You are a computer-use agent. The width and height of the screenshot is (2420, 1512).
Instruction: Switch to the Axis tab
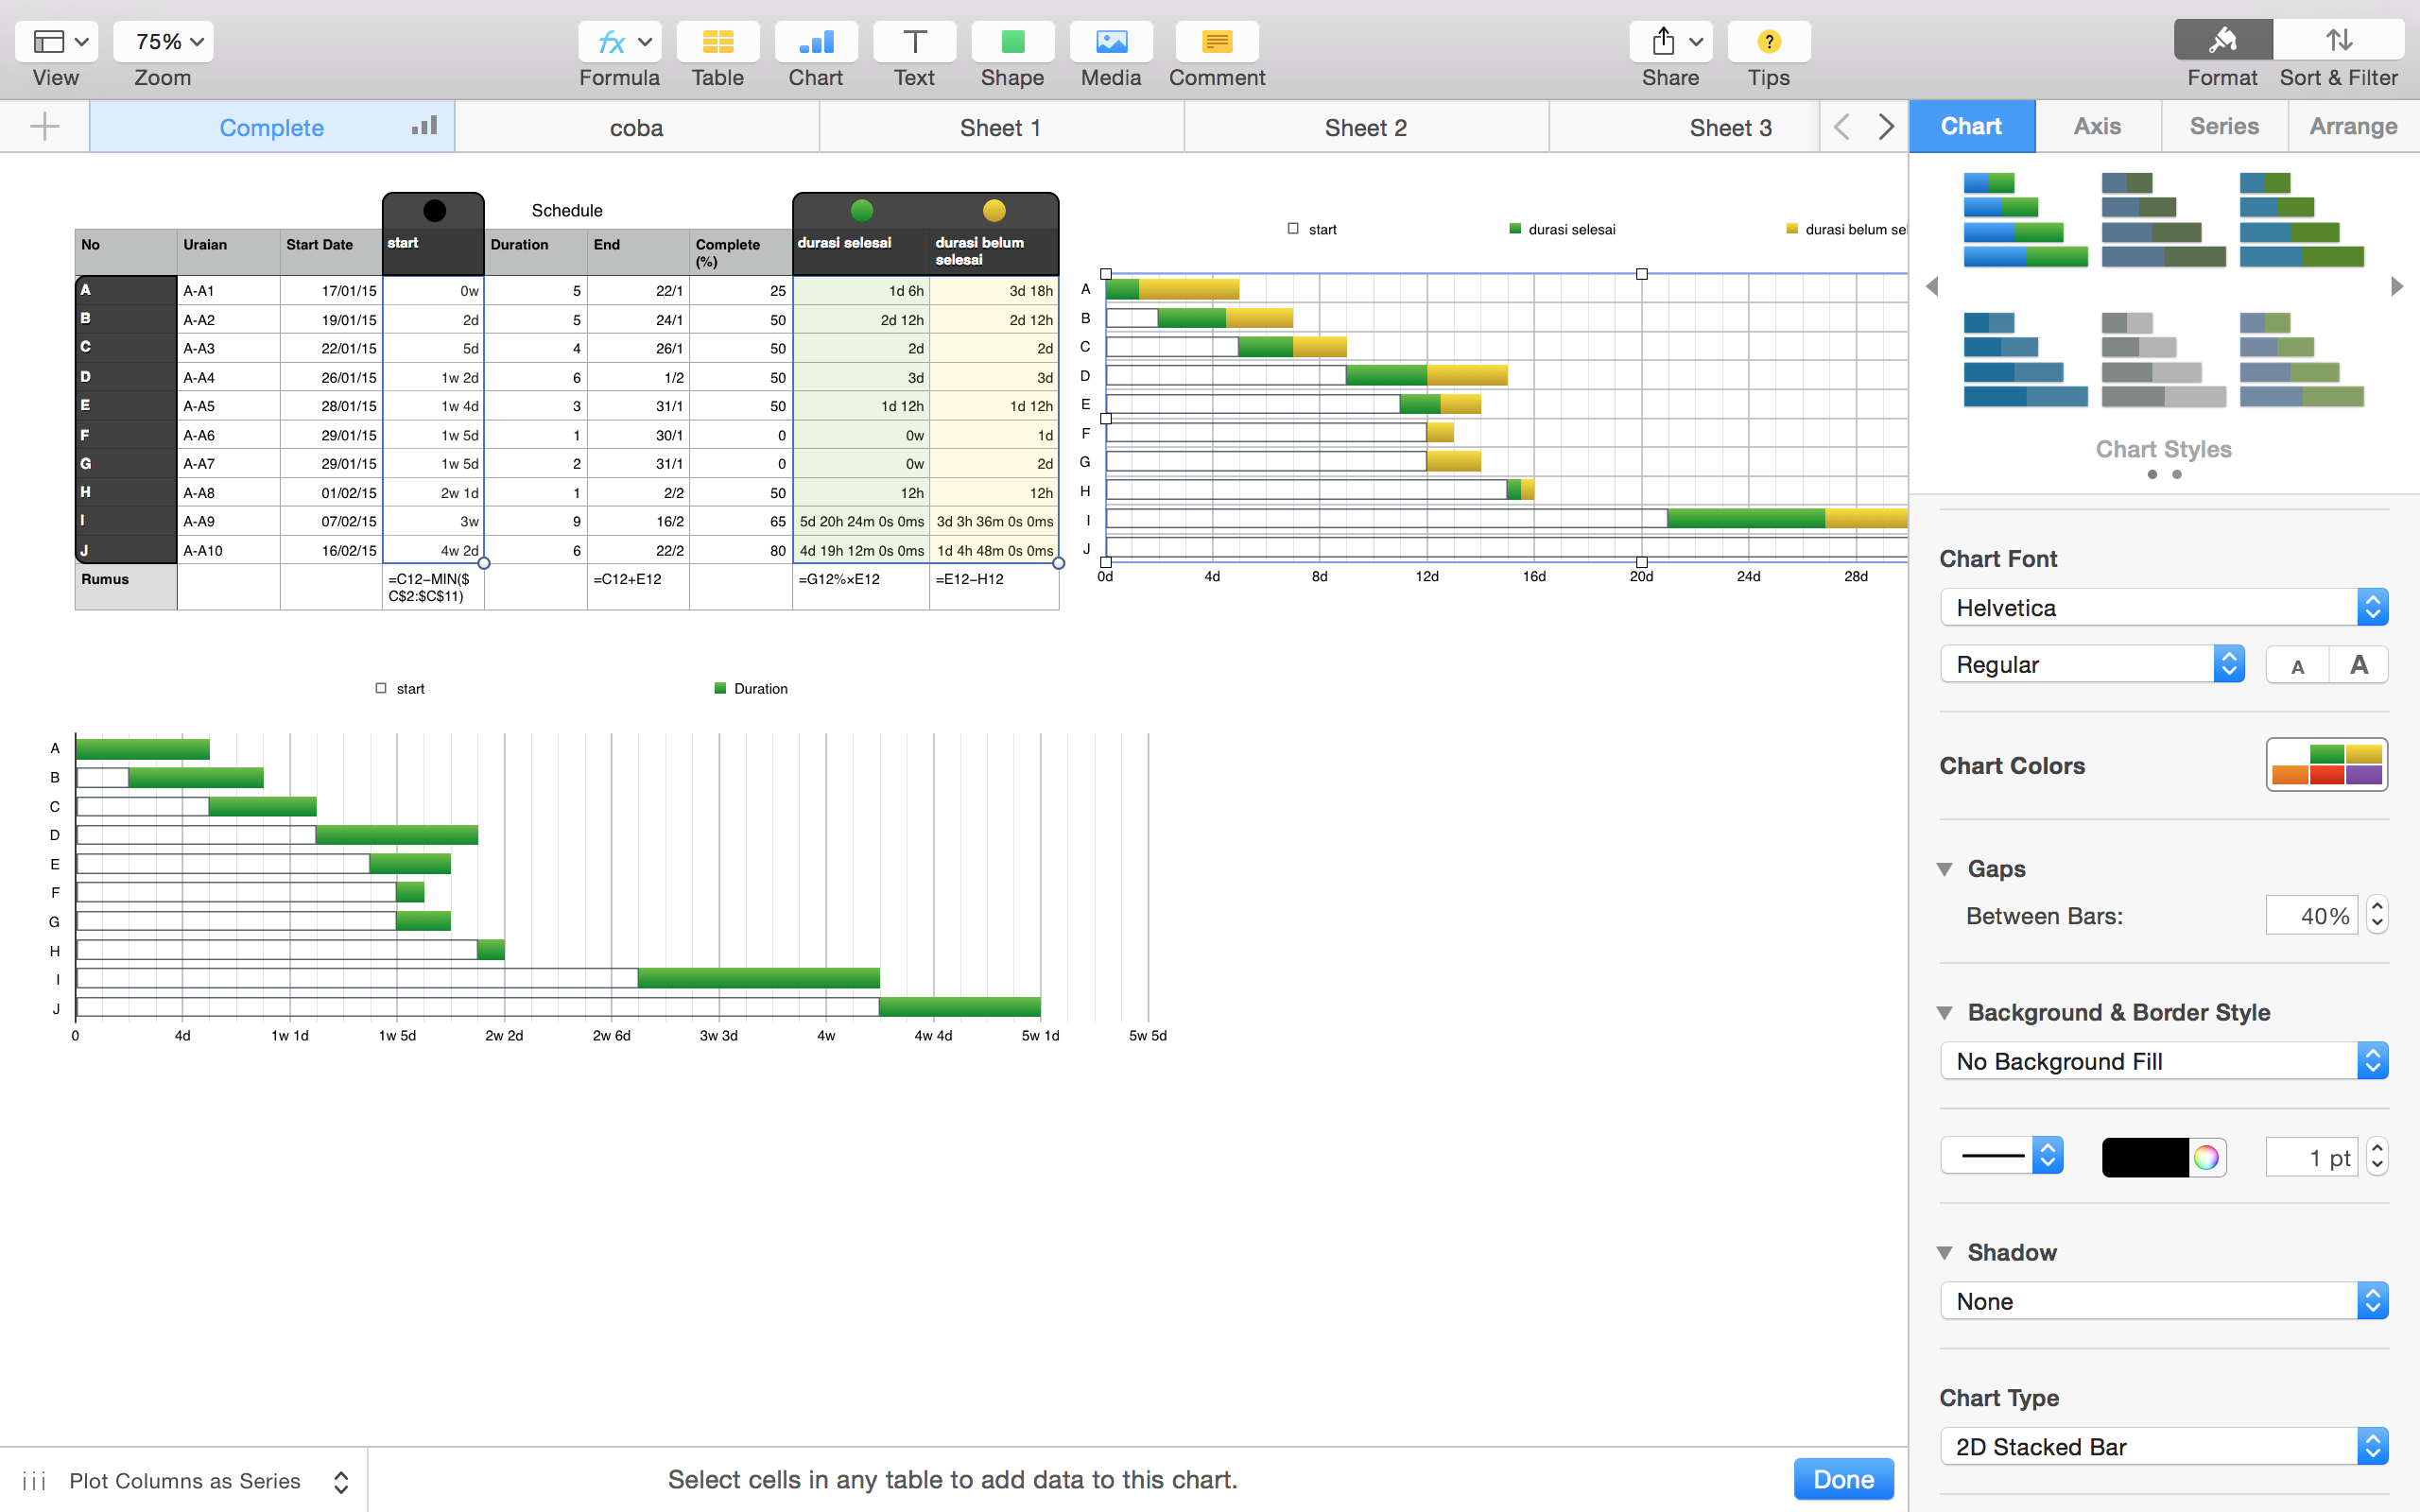tap(2097, 126)
